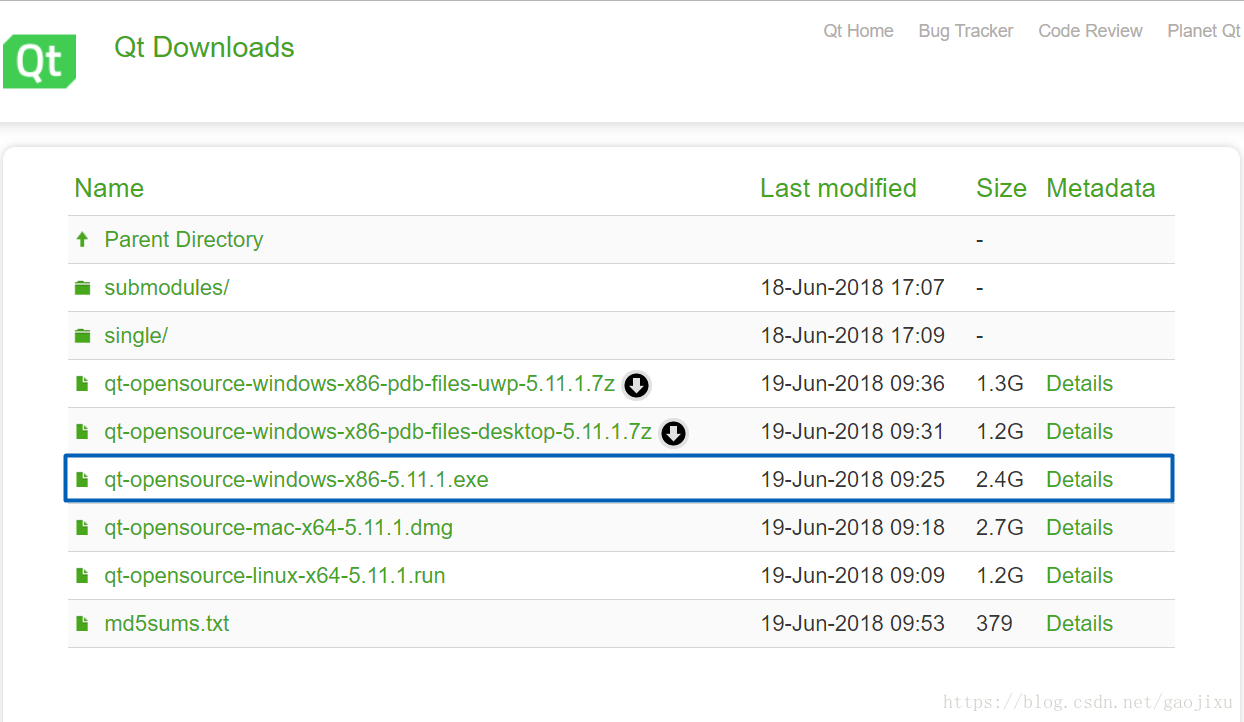Click download arrow icon after pdb-files-uwp-5.11.1.7z
Viewport: 1244px width, 722px height.
[x=636, y=385]
